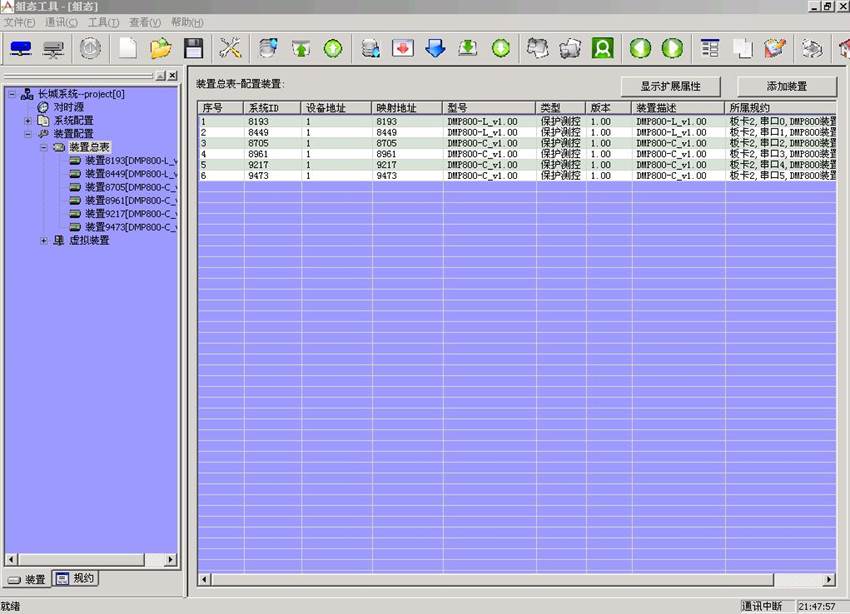Viewport: 850px width, 614px height.
Task: Click the 显示扩展属性 button
Action: (x=671, y=86)
